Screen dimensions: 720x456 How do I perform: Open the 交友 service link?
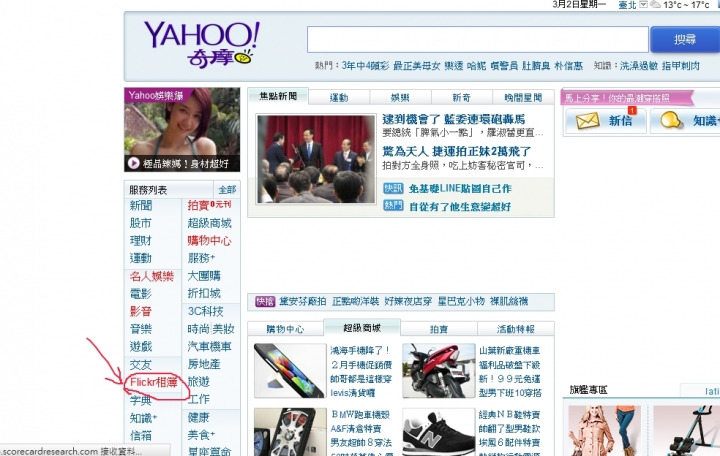coord(141,365)
